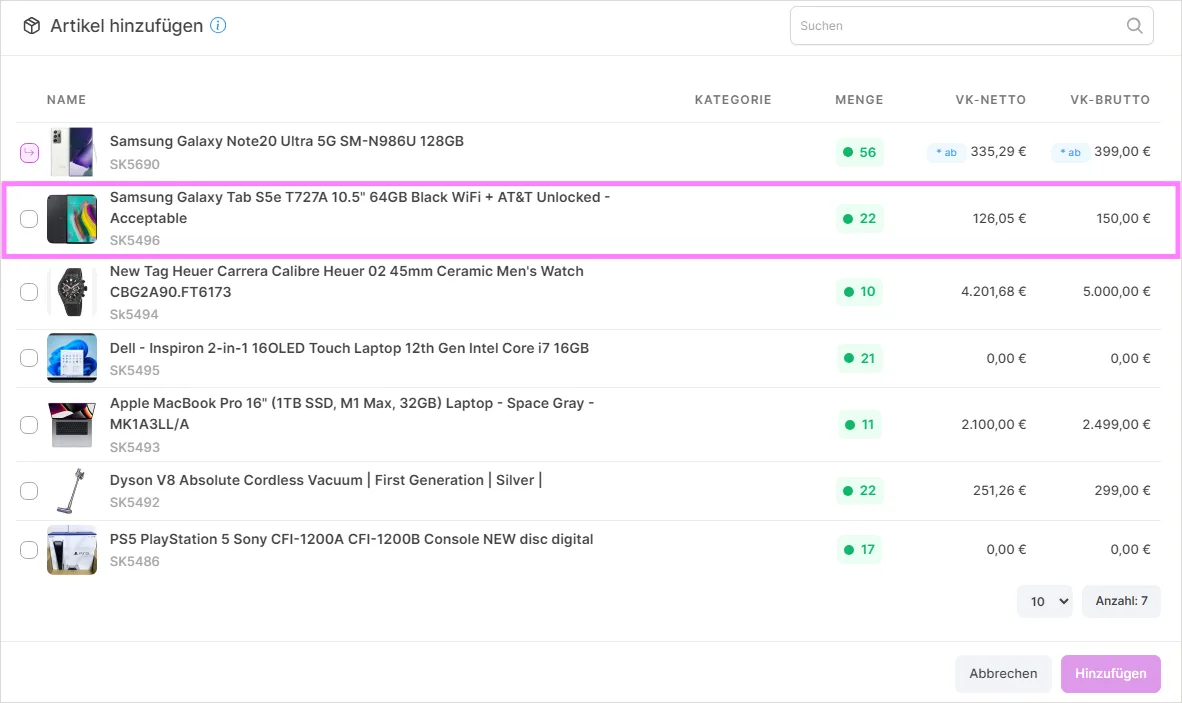Image resolution: width=1182 pixels, height=703 pixels.
Task: Click the net price 251,26 €
Action: [x=1000, y=491]
